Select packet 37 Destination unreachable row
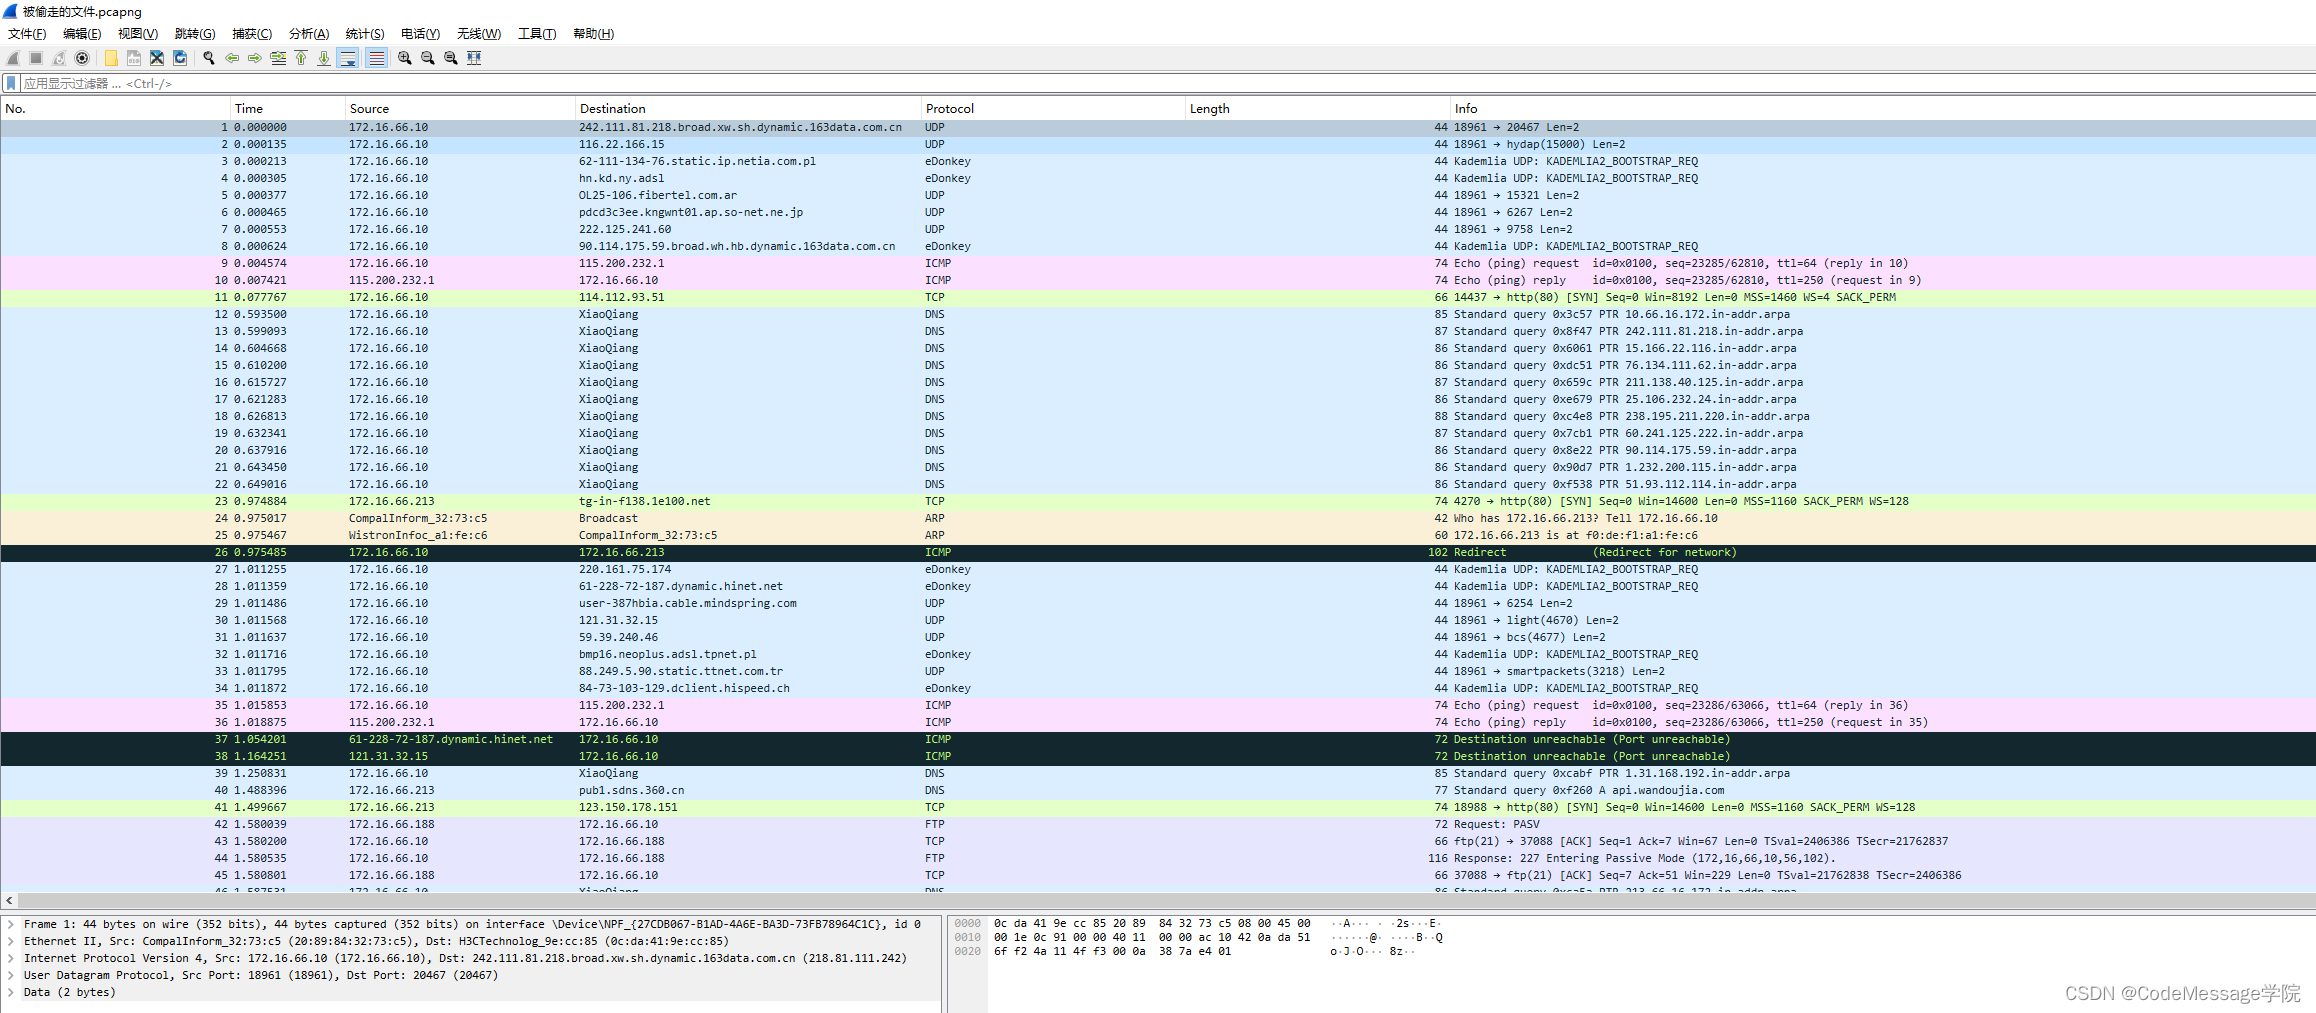 click(1158, 740)
